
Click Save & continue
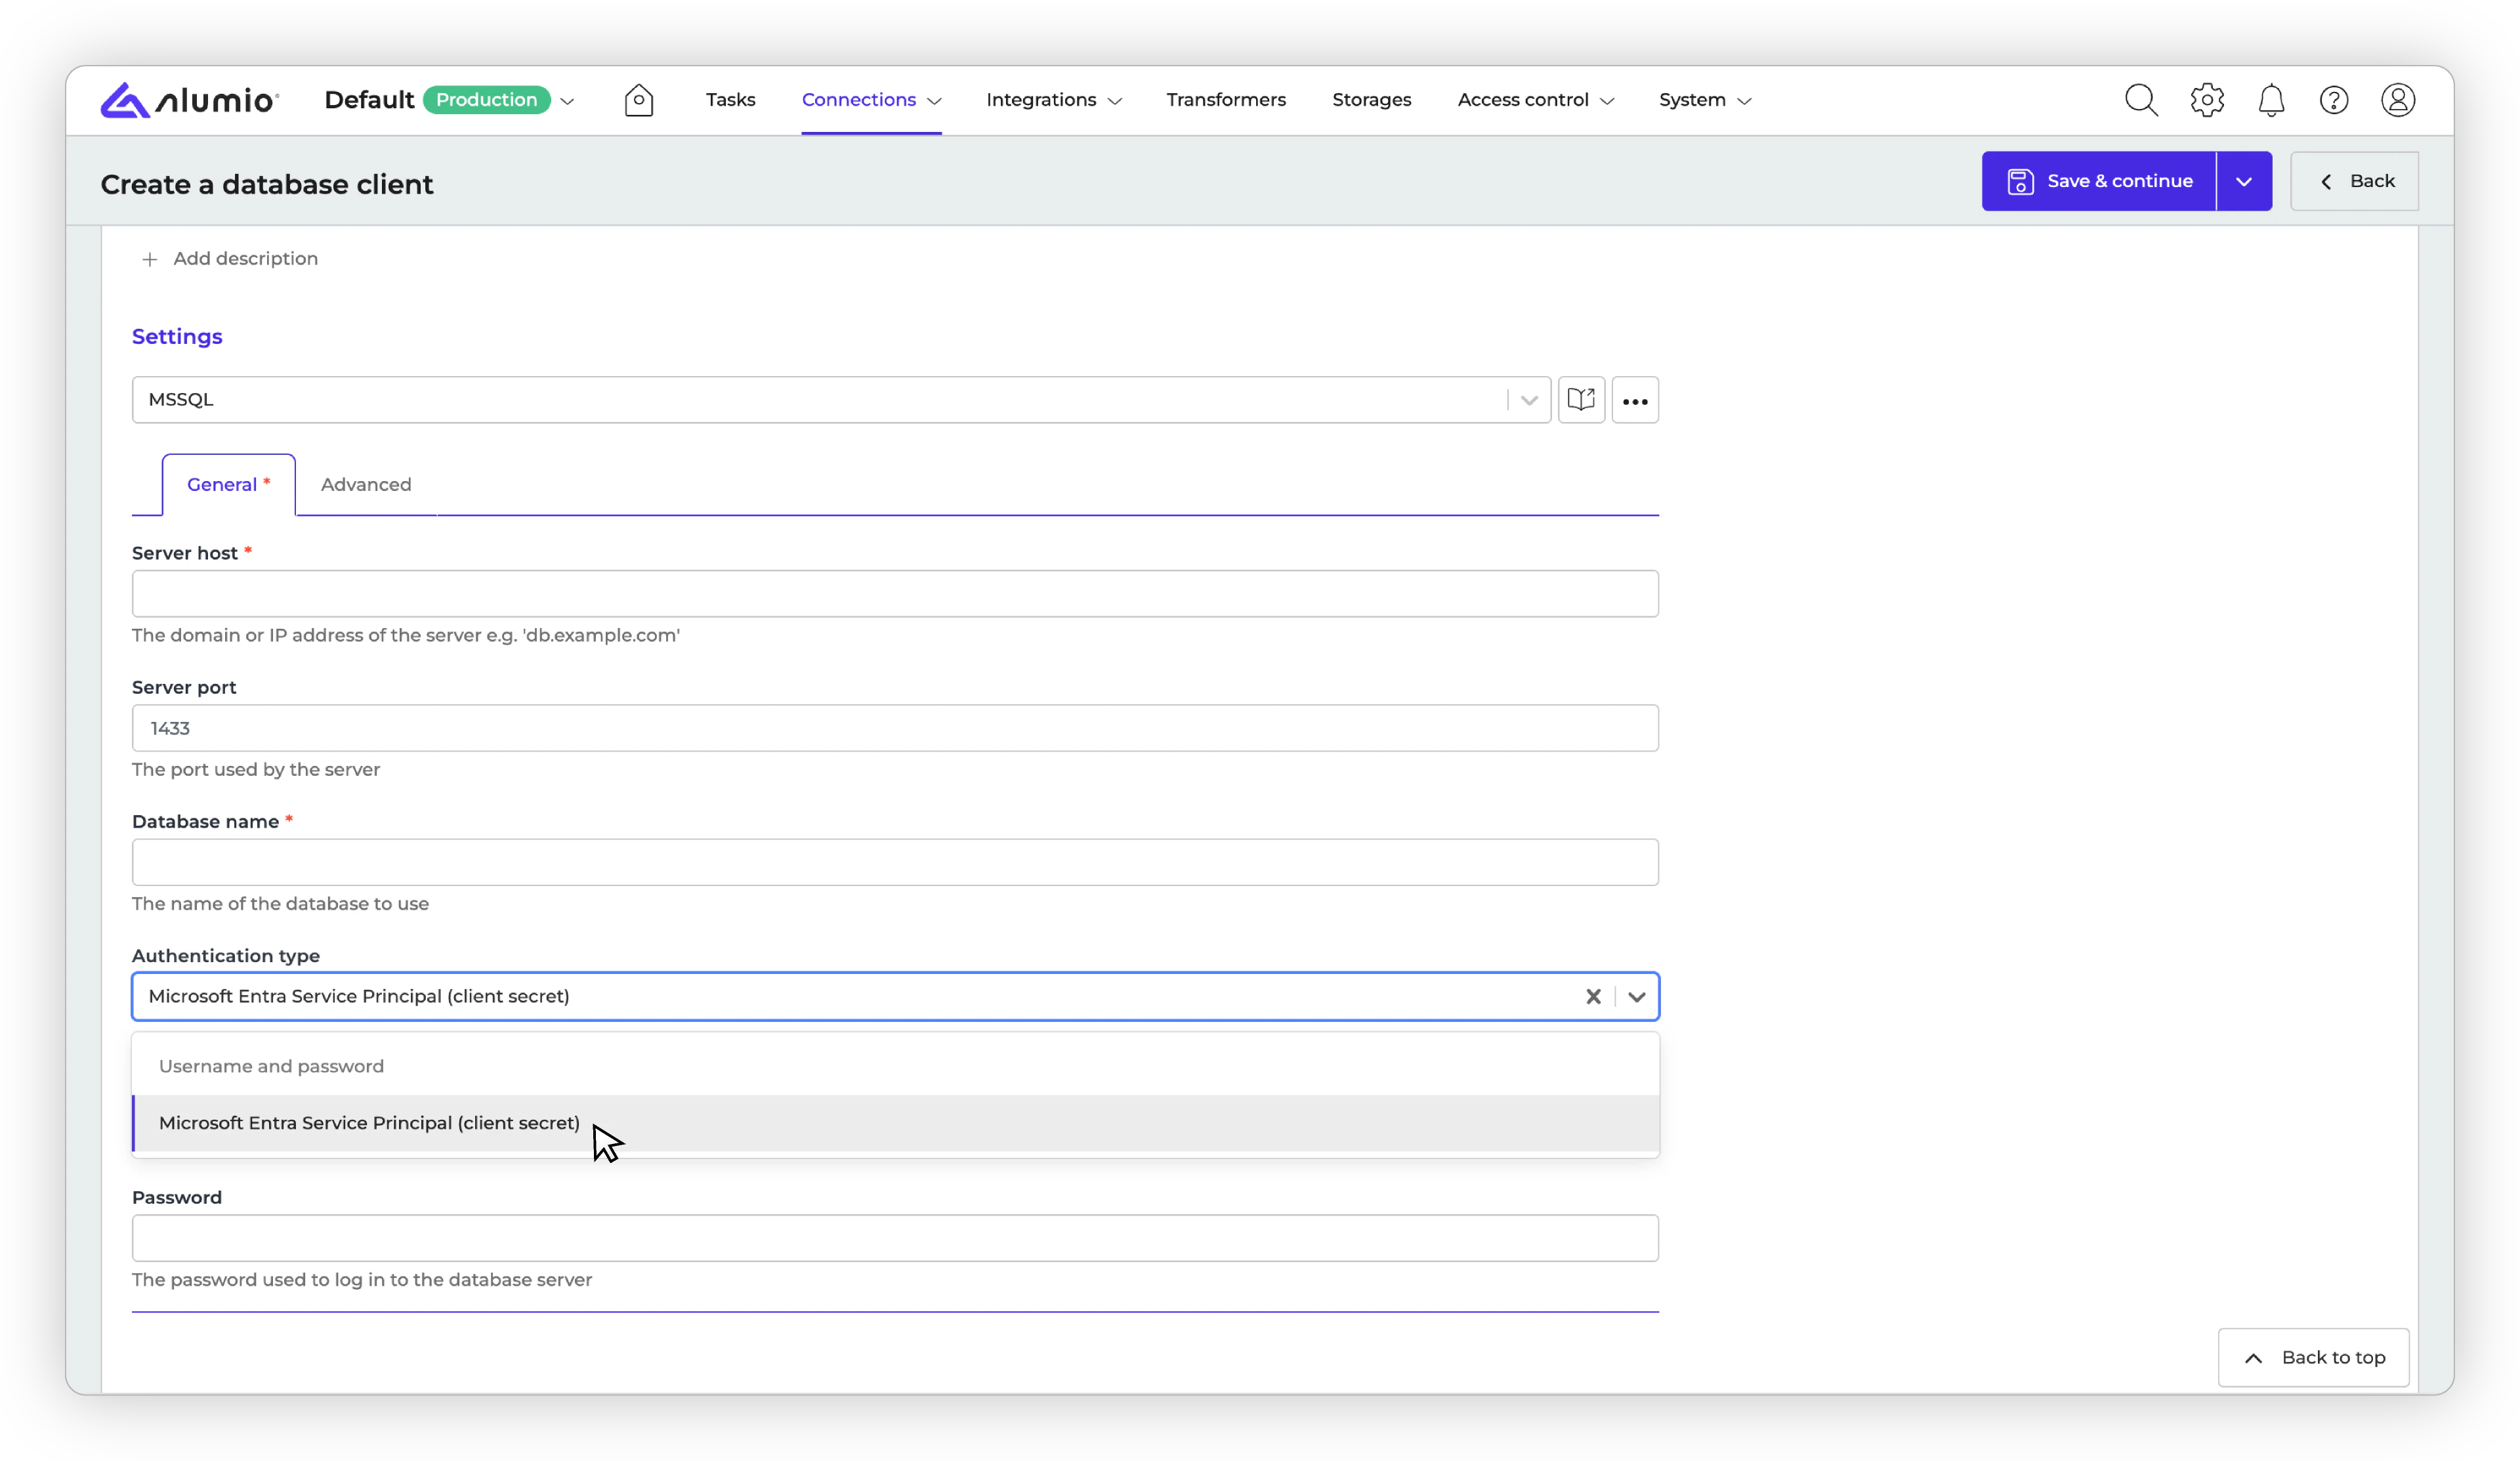[x=2099, y=181]
